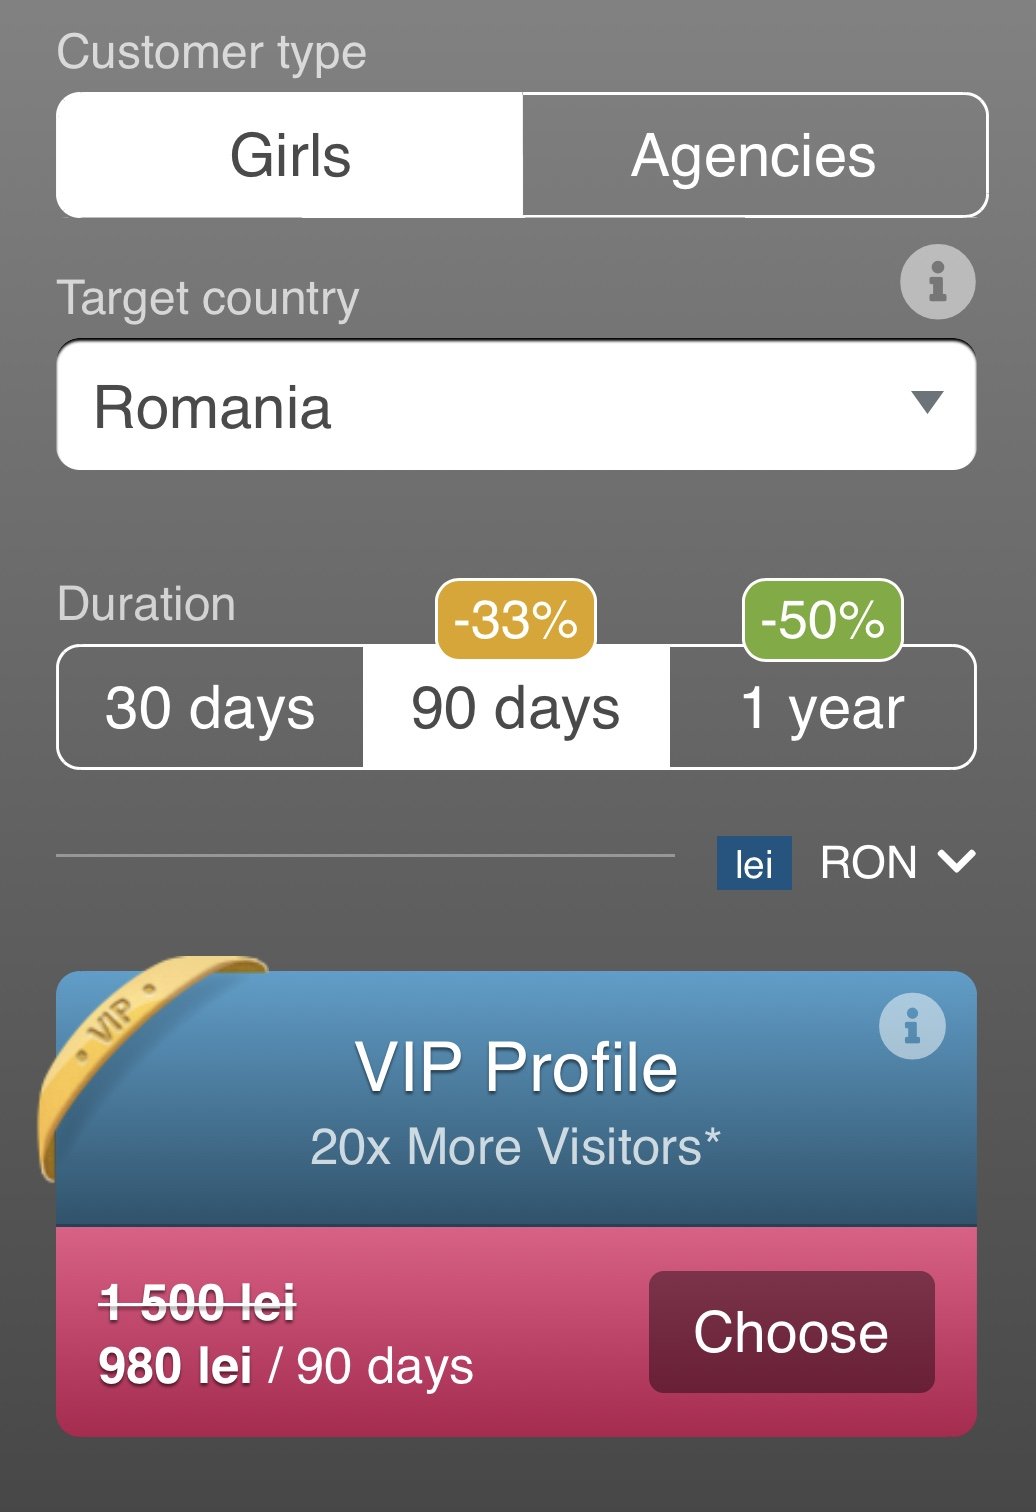Click the 980 lei price
Image resolution: width=1036 pixels, height=1512 pixels.
pyautogui.click(x=176, y=1366)
